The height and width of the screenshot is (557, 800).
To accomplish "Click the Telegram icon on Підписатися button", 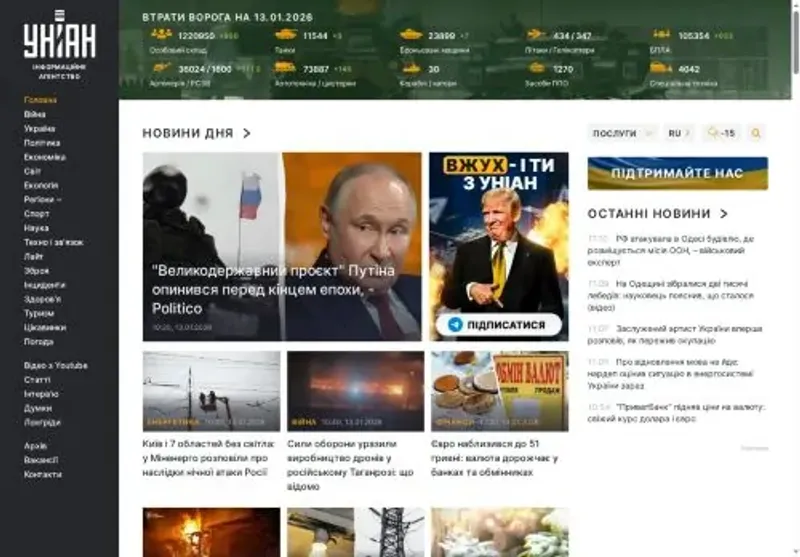I will 455,324.
